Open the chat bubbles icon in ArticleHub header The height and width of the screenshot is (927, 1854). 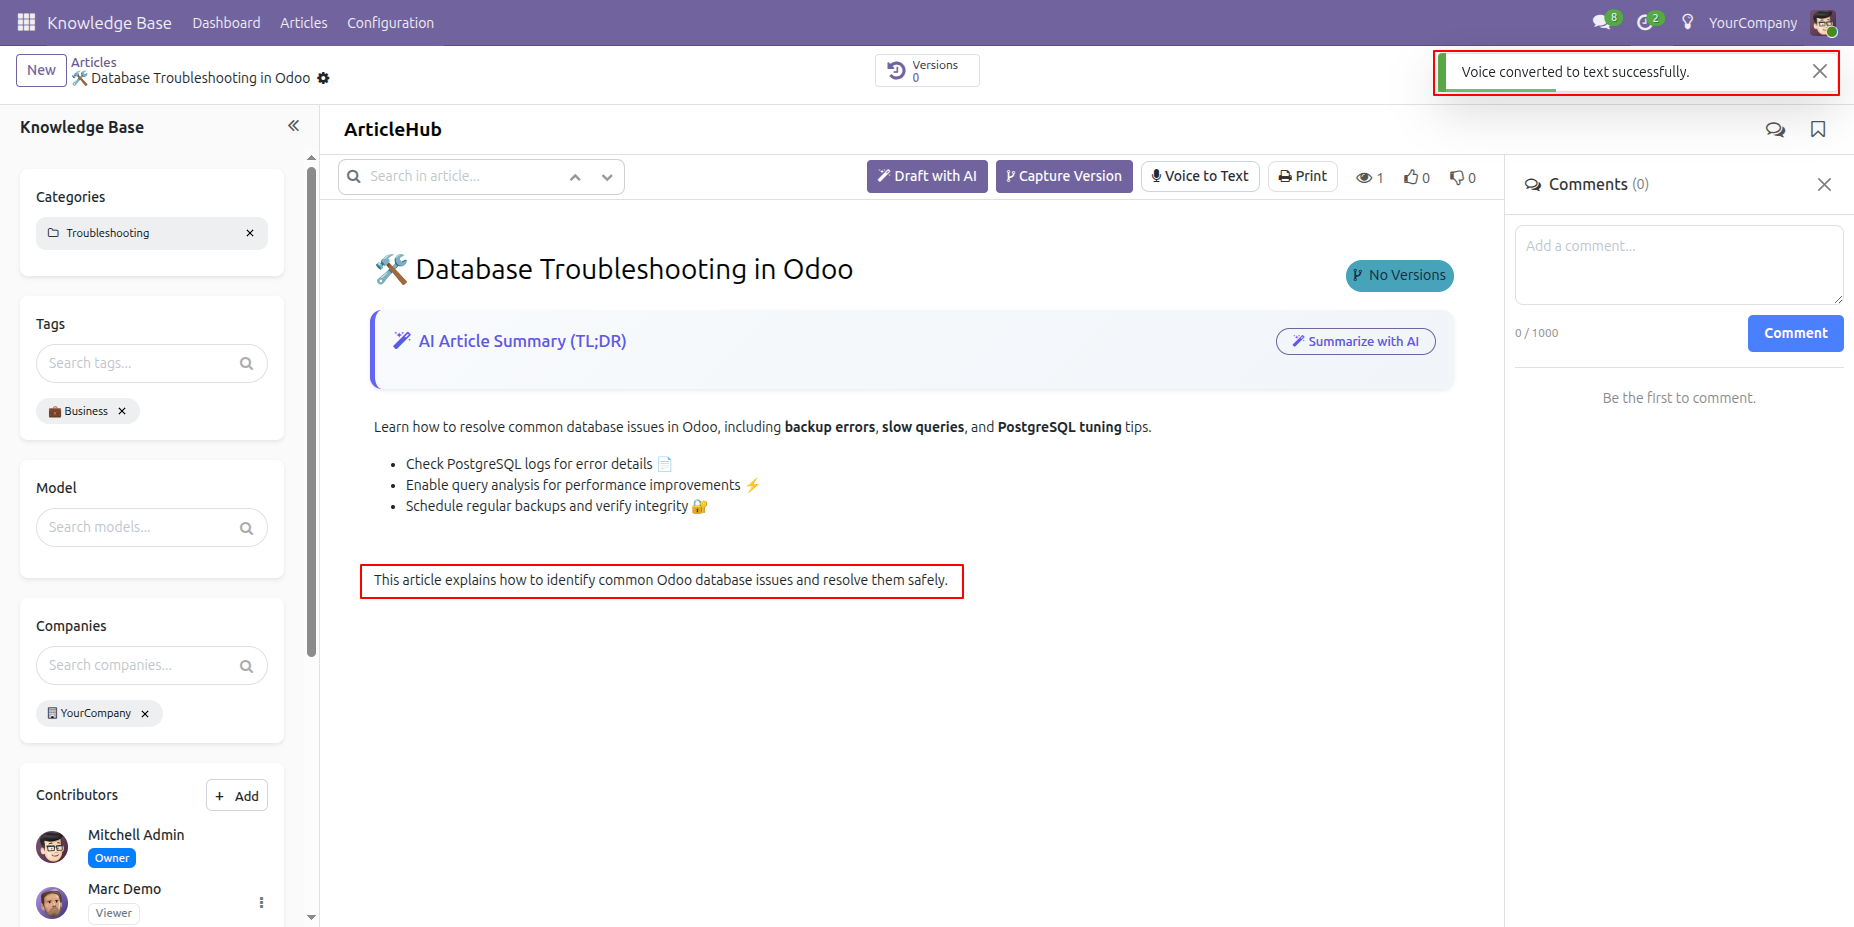tap(1775, 129)
